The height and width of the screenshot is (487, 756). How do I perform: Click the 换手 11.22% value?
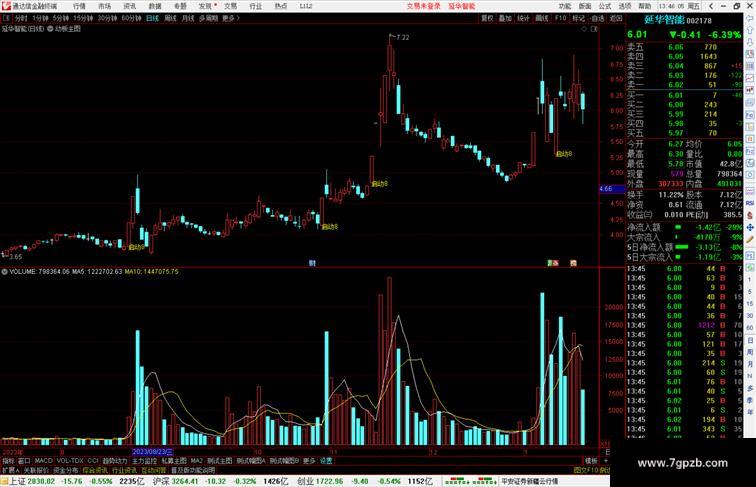pos(671,195)
